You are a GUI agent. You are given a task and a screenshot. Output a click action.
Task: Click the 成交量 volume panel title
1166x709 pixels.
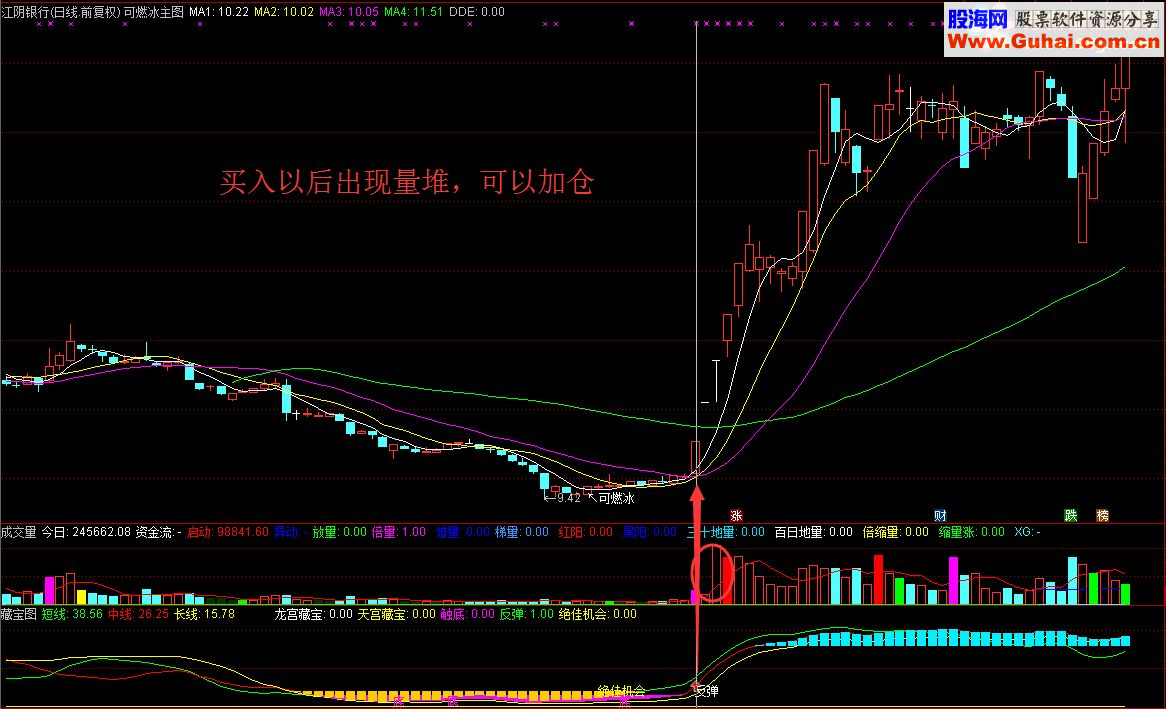19,532
